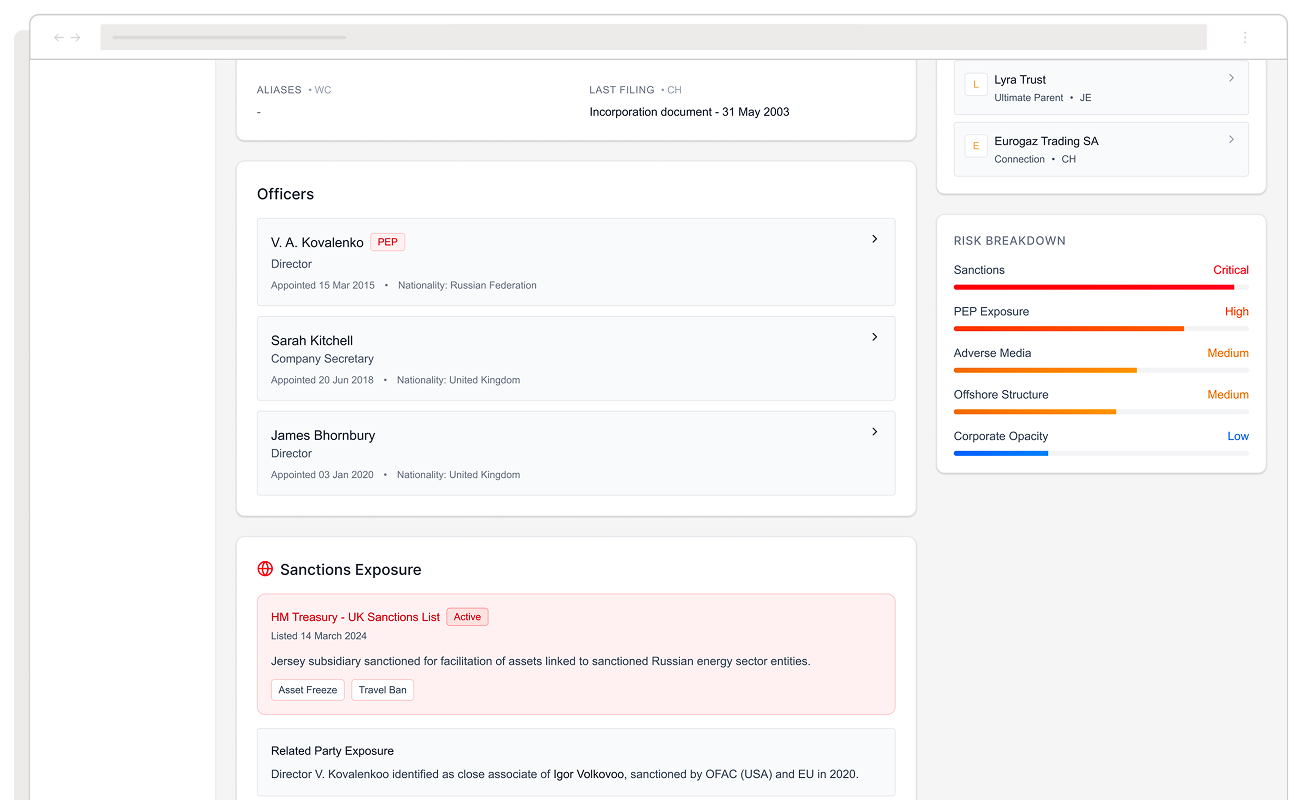Click 'Ultimate Parent' label under Lyra Trust

(1029, 98)
